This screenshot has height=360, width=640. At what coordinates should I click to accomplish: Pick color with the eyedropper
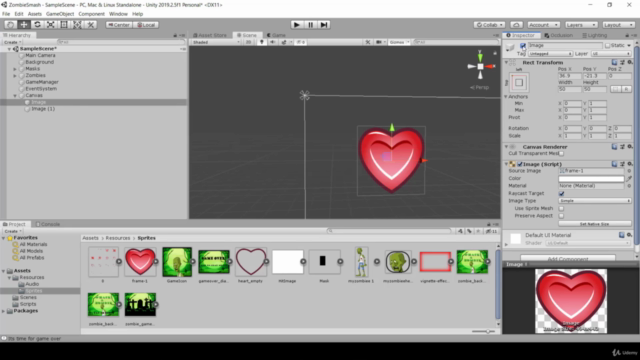[x=629, y=178]
